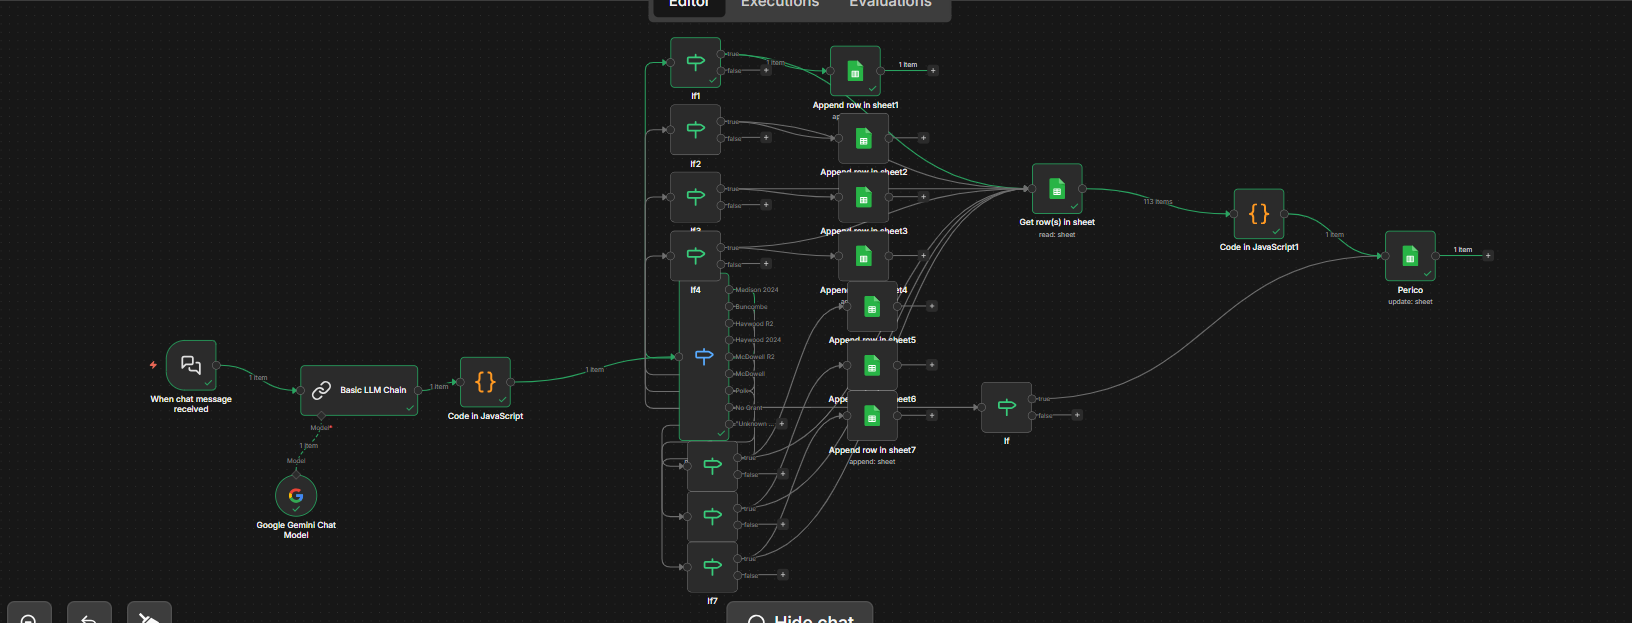1632x623 pixels.
Task: Open the 'Append row in sheet2' node
Action: [x=863, y=138]
